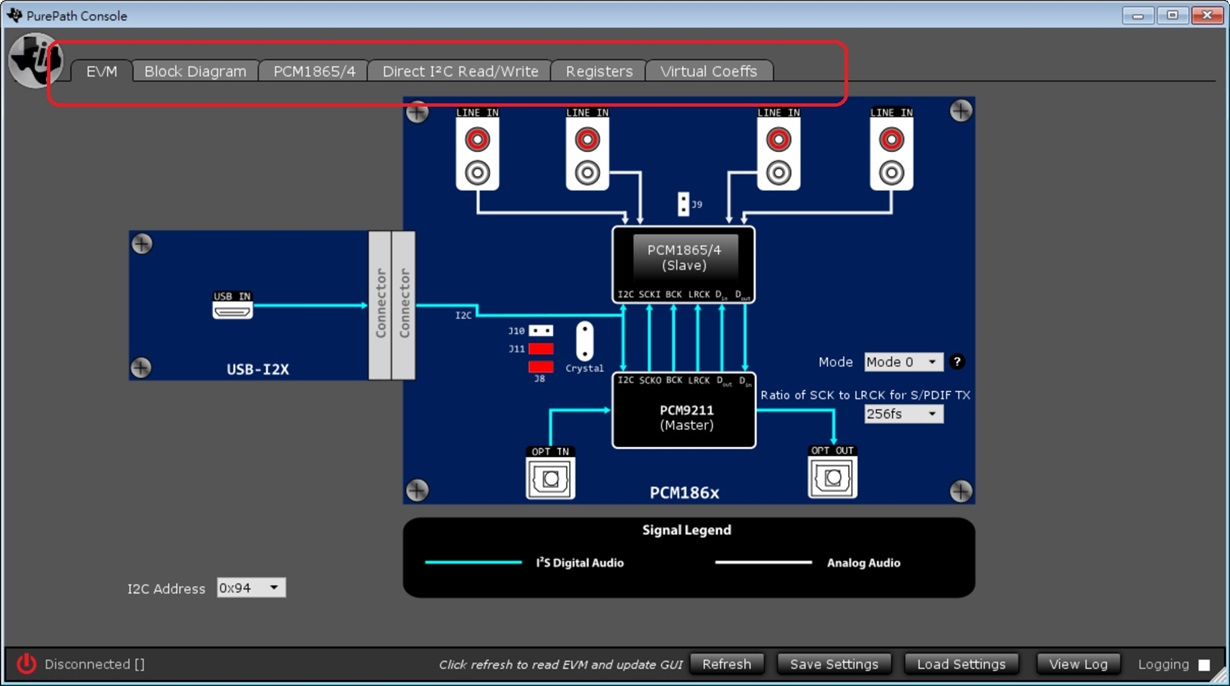Toggle the red J8 jumper
This screenshot has height=686, width=1230.
click(541, 367)
